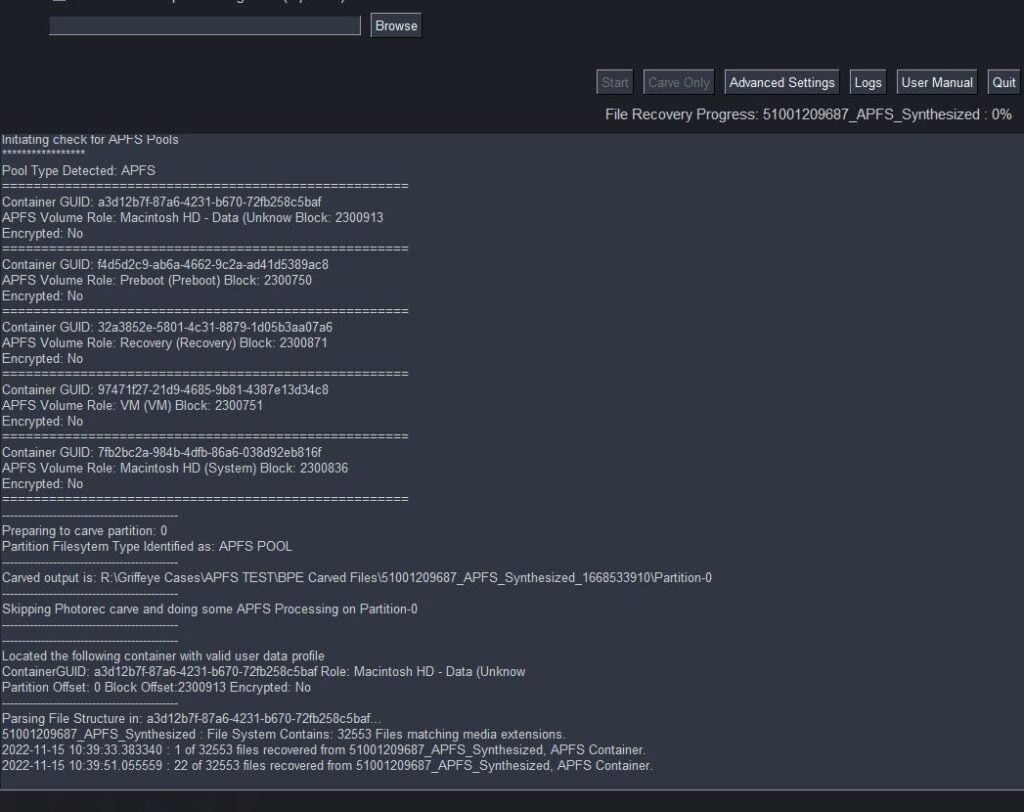Viewport: 1024px width, 812px height.
Task: Click 'Encrypted: No' under Macintosh HD - Data
Action: point(42,233)
